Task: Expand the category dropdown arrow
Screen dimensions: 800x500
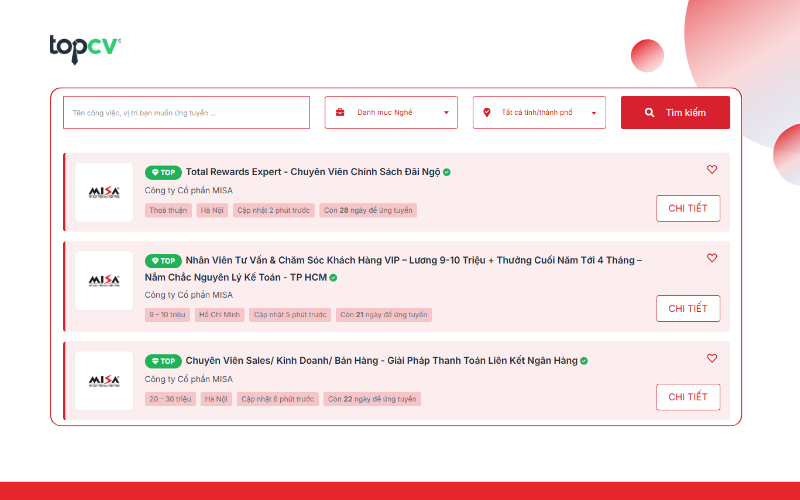Action: 446,113
